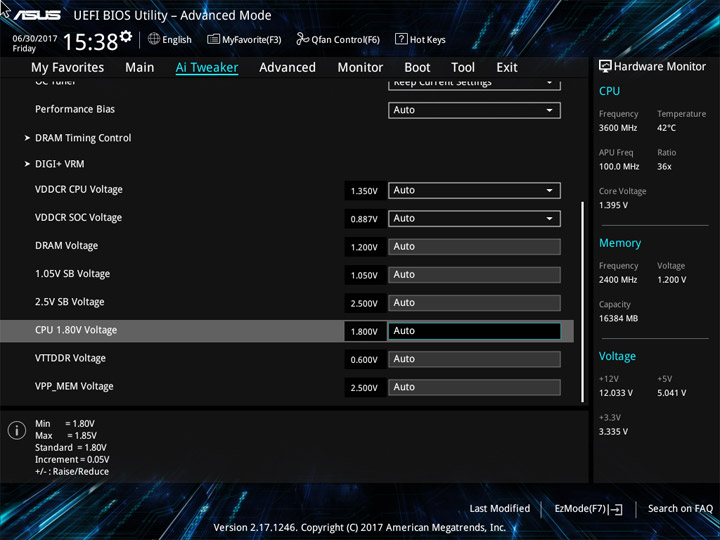The image size is (720, 540).
Task: Select the Performance Bias label
Action: [75, 109]
